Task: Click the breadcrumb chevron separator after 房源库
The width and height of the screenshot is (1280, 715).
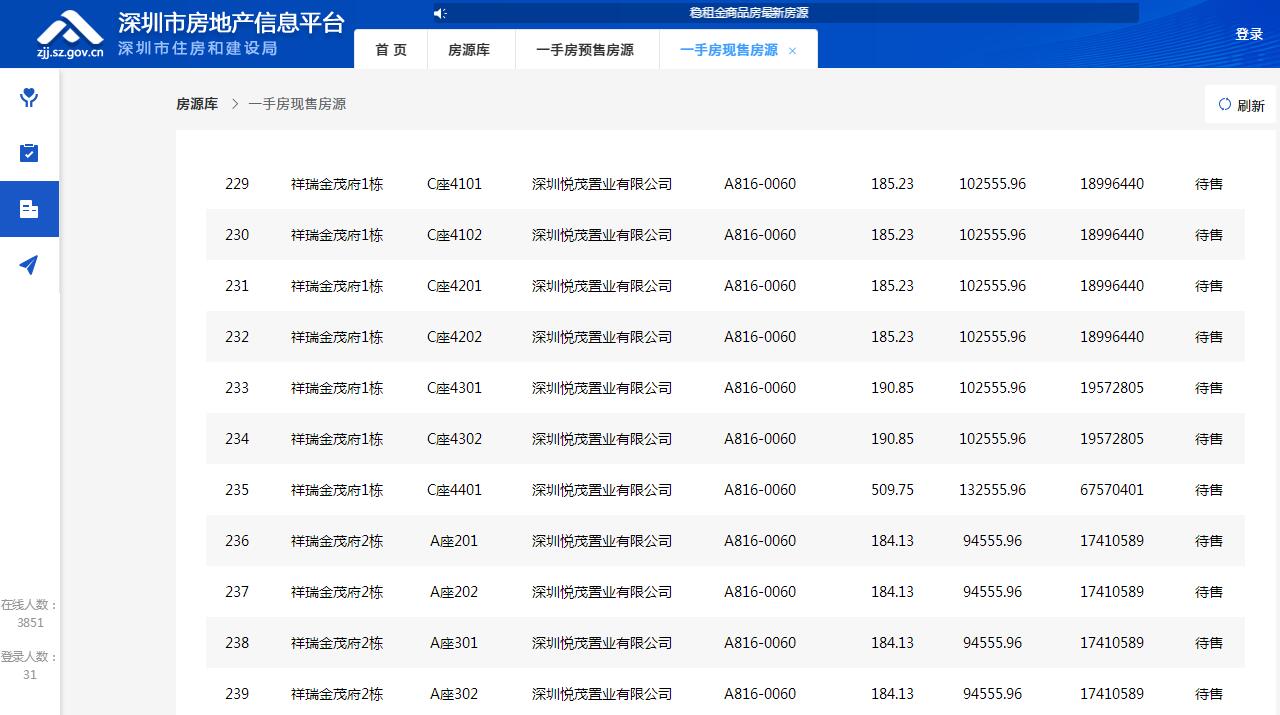Action: point(235,104)
